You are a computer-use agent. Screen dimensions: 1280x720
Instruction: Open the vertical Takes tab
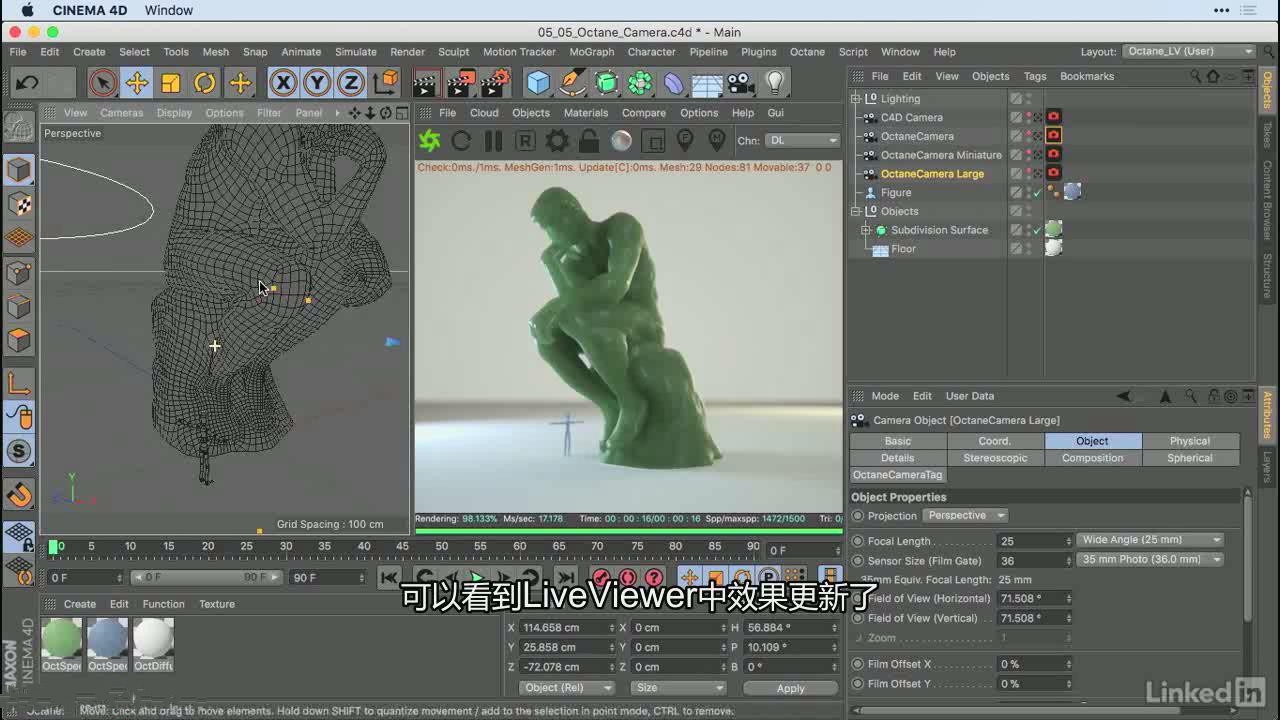click(1267, 135)
